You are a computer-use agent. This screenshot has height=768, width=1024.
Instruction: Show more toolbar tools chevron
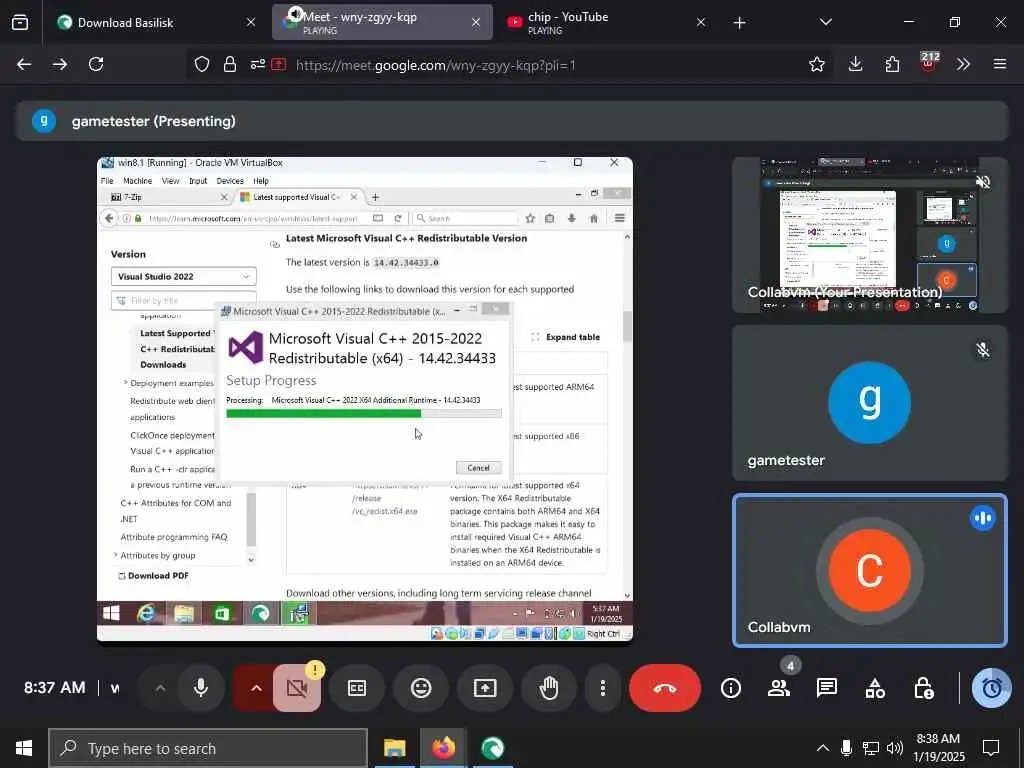(x=963, y=64)
